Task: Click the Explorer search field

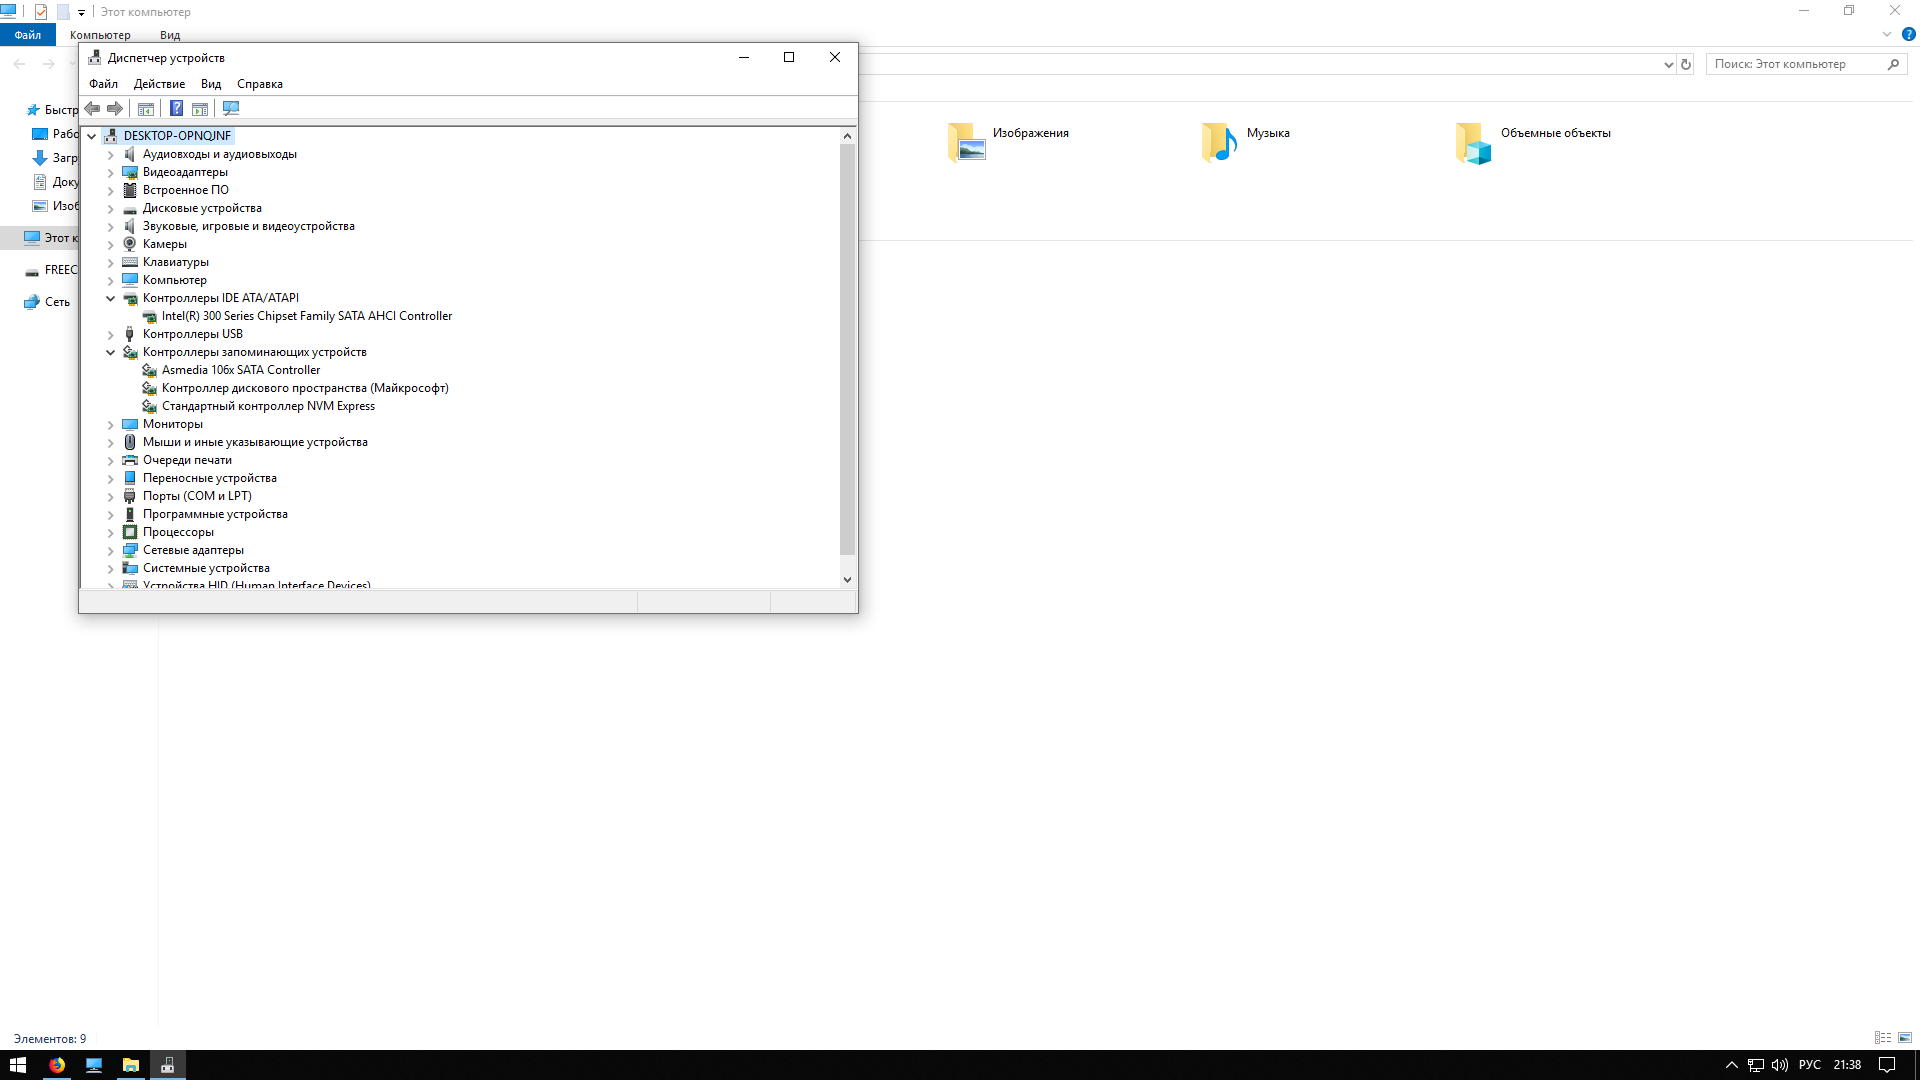Action: click(1795, 64)
